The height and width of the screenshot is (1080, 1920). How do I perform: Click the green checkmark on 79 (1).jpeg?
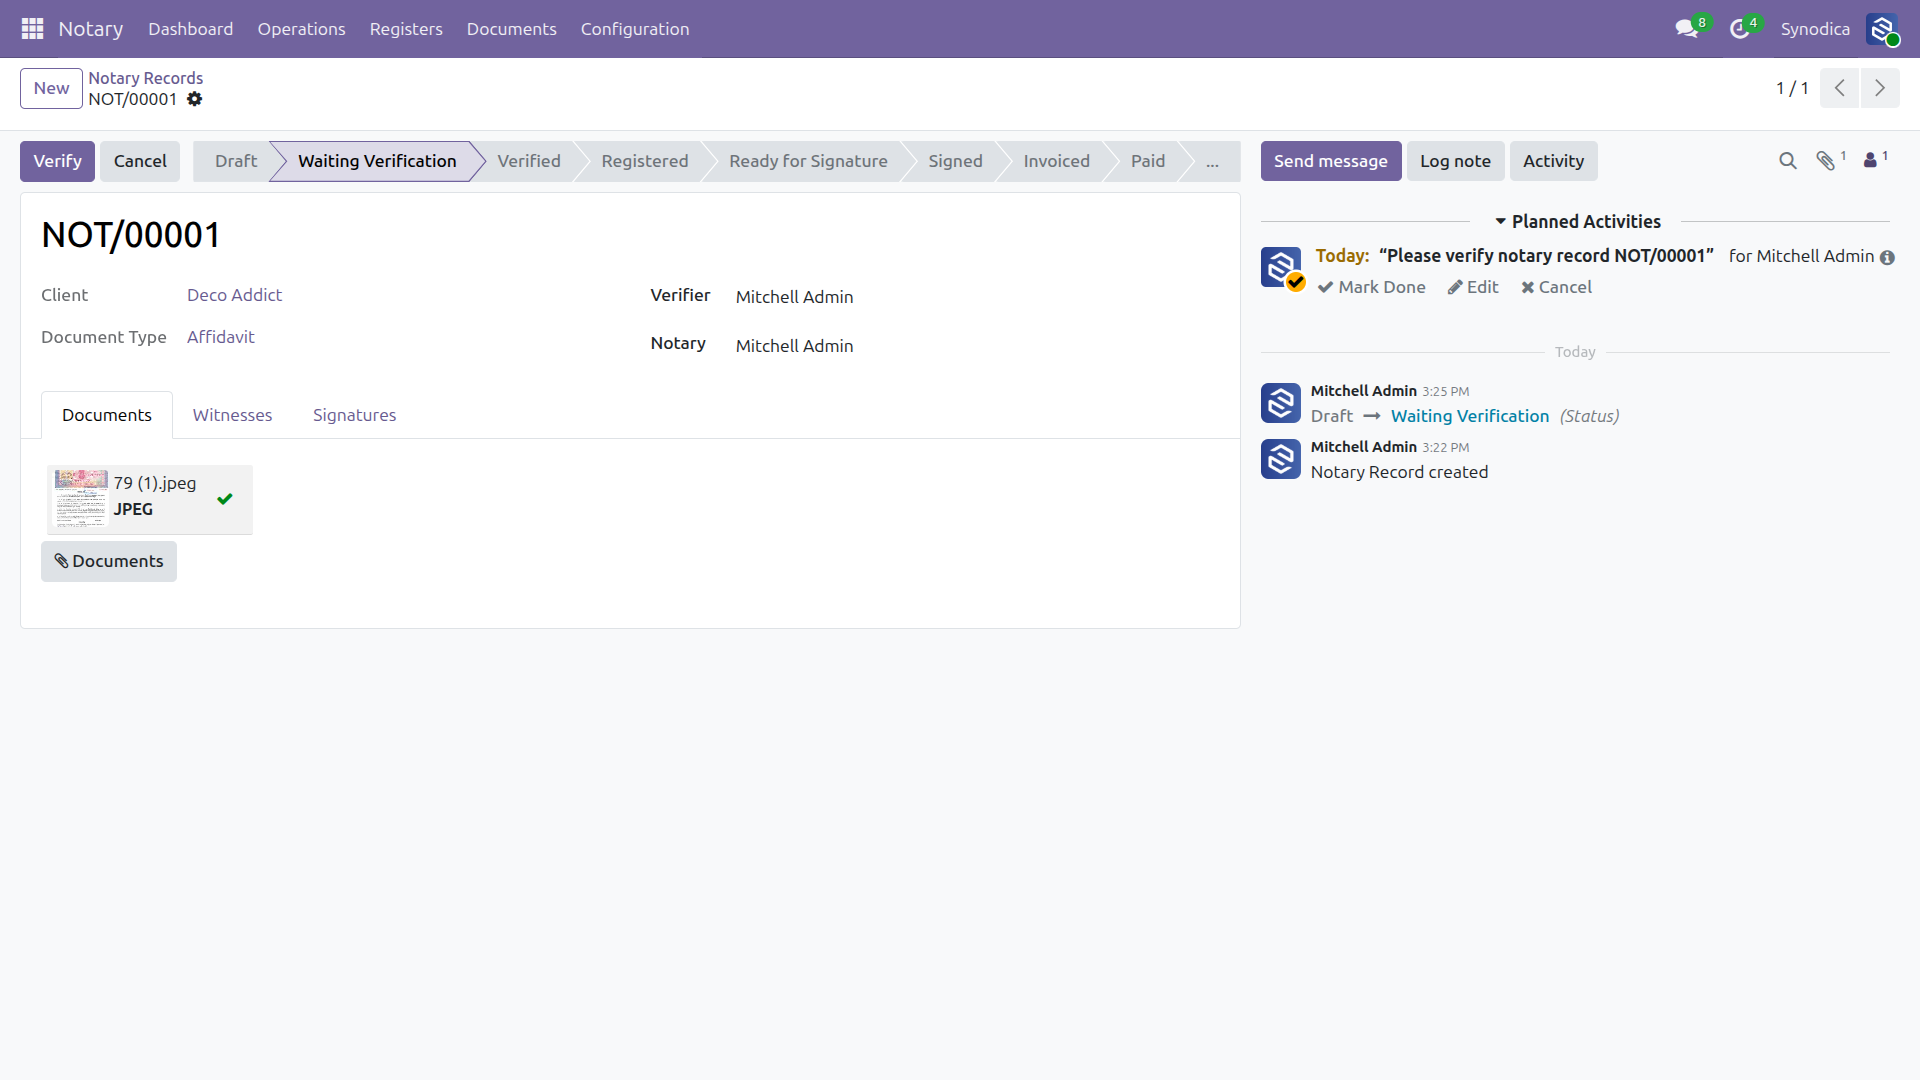click(x=225, y=499)
